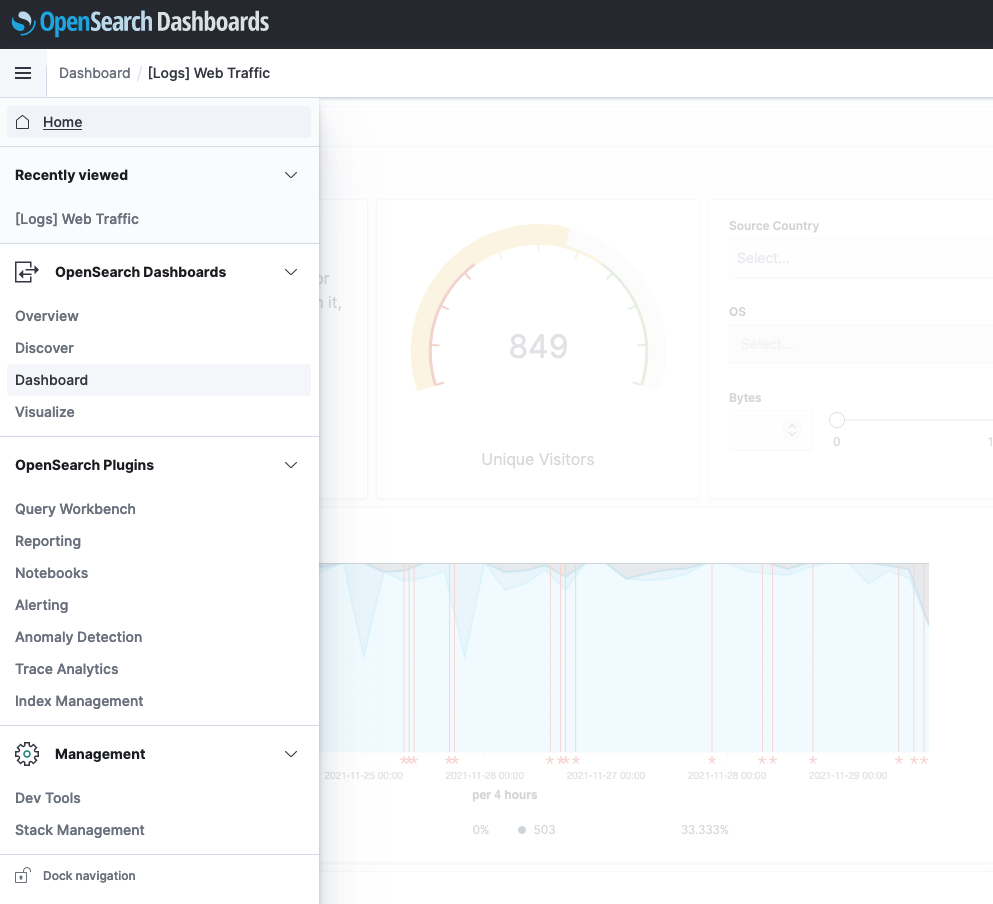Viewport: 993px width, 904px height.
Task: Collapse the Recently viewed section
Action: [x=291, y=175]
